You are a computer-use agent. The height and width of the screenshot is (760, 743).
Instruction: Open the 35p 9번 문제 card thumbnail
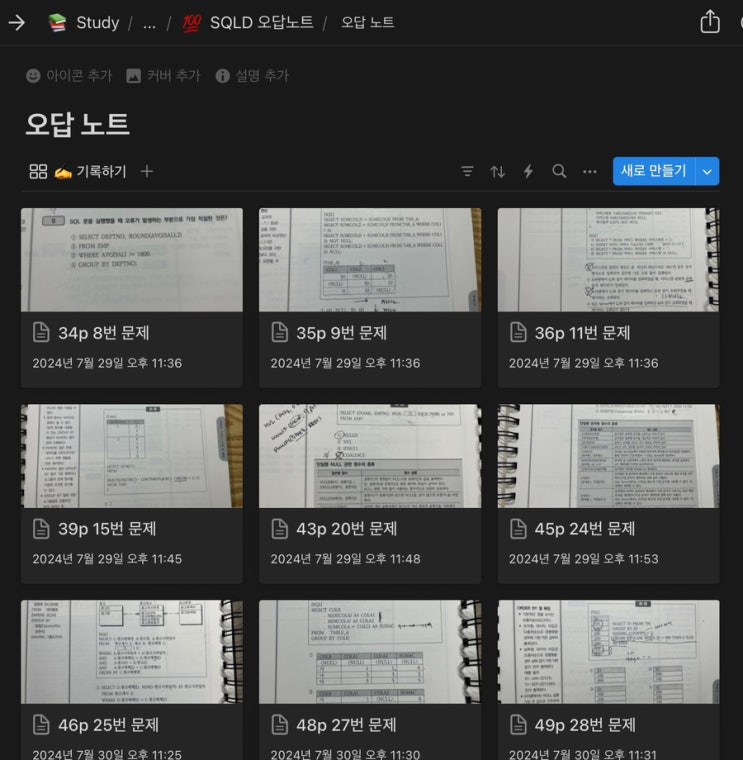[370, 260]
